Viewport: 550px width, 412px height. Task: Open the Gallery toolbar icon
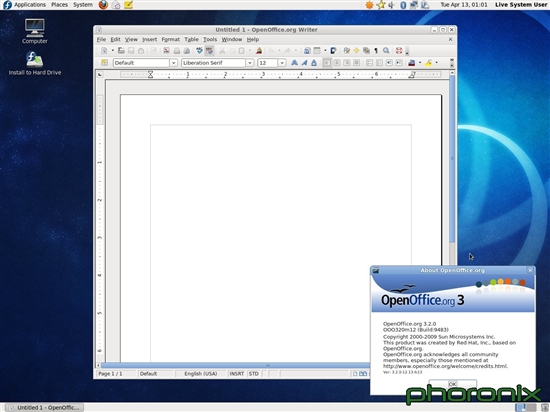pyautogui.click(x=366, y=51)
